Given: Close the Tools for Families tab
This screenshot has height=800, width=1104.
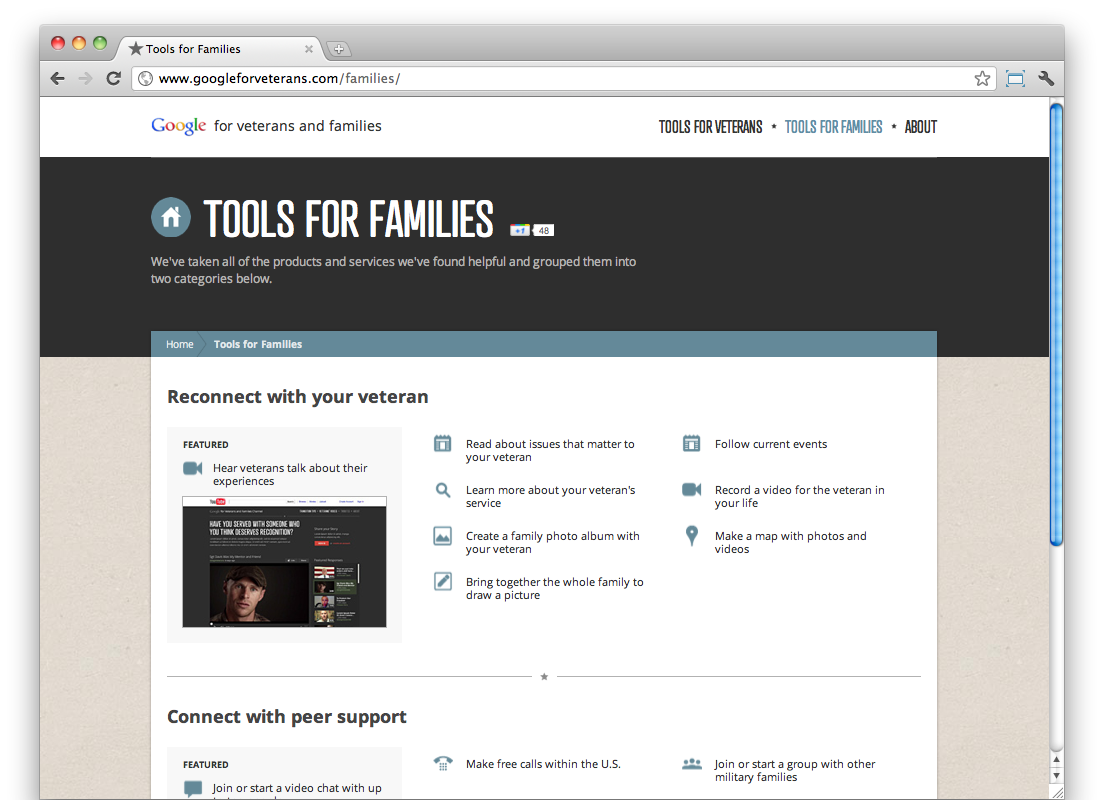Looking at the screenshot, I should [308, 49].
